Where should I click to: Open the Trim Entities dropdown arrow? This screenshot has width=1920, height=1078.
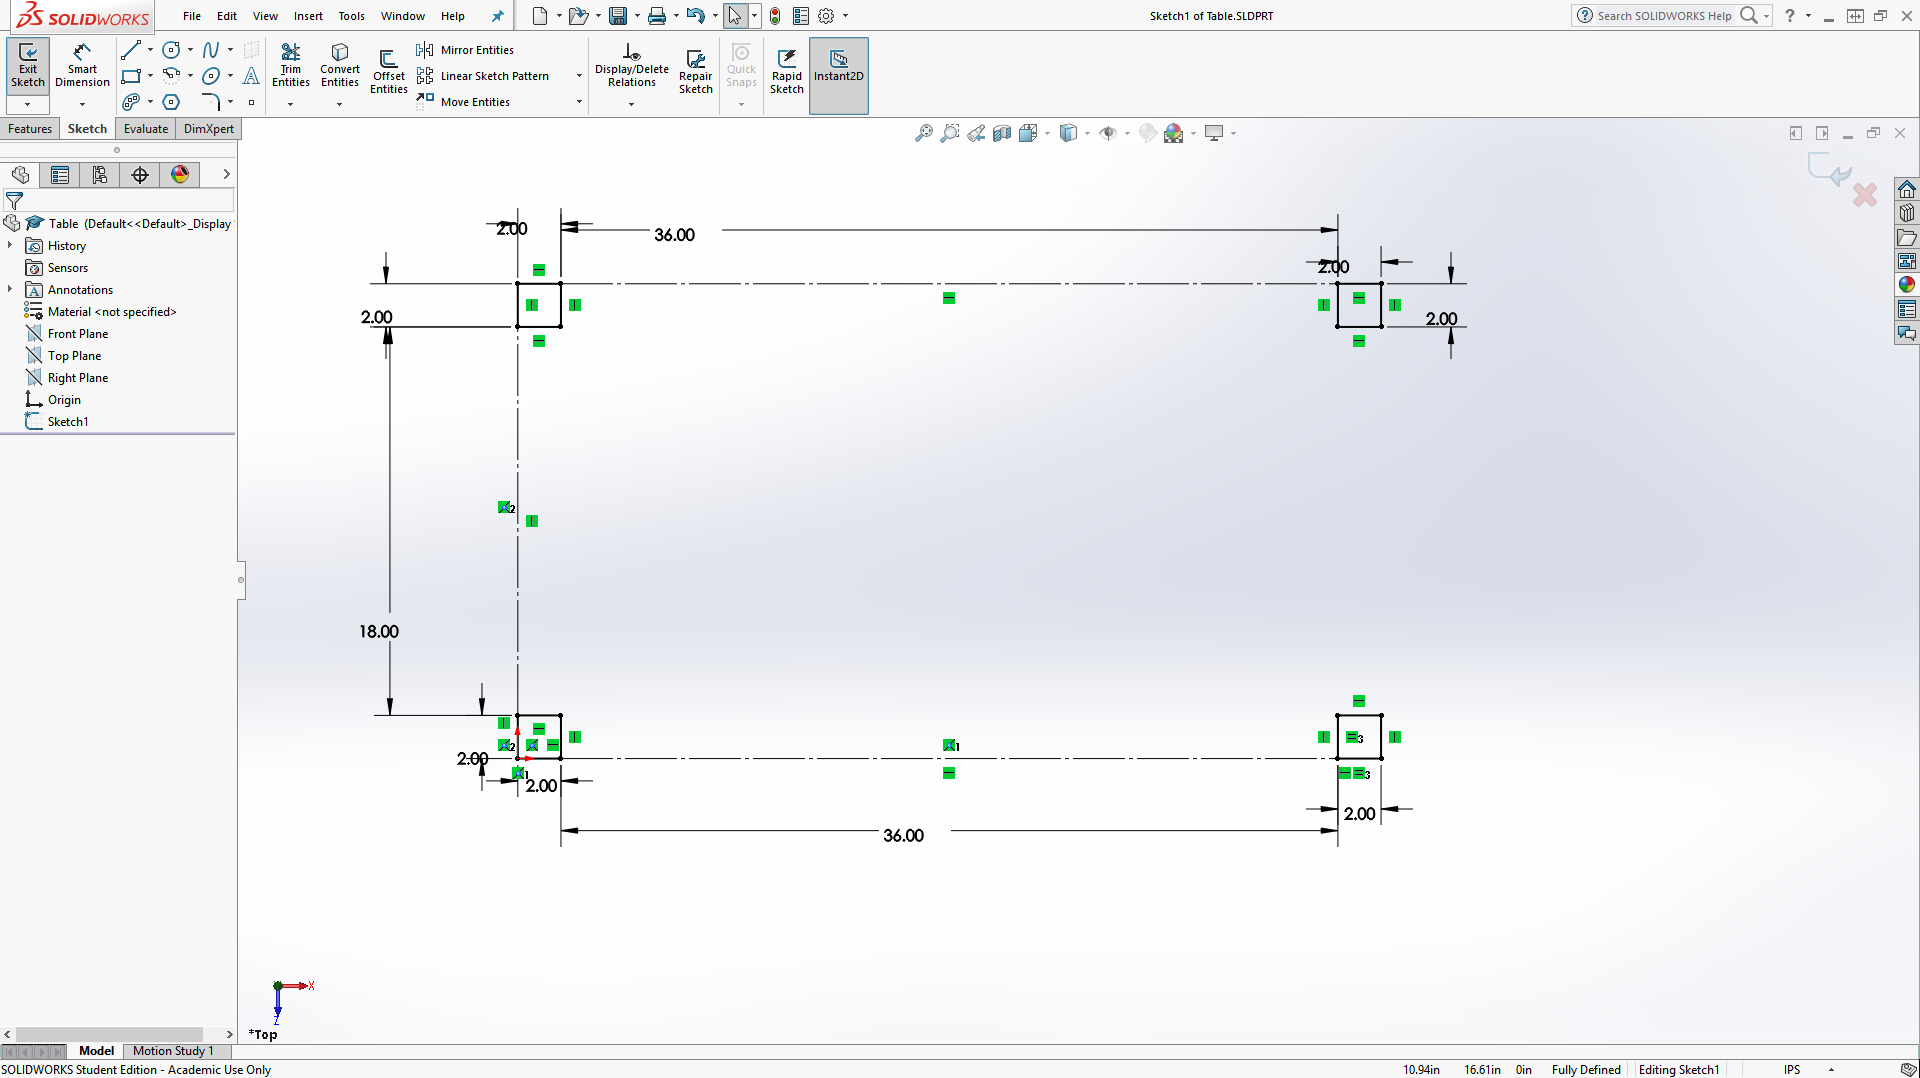click(x=290, y=104)
